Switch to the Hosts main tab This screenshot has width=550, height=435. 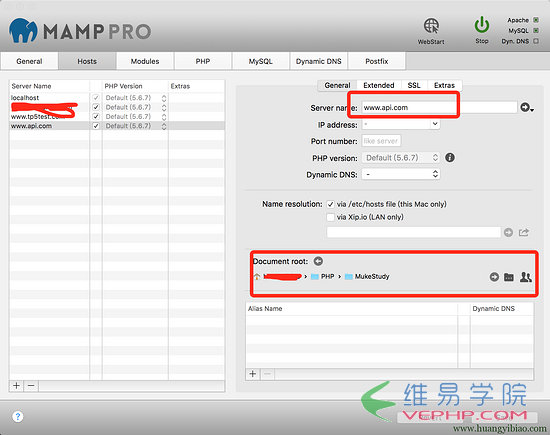[x=87, y=61]
